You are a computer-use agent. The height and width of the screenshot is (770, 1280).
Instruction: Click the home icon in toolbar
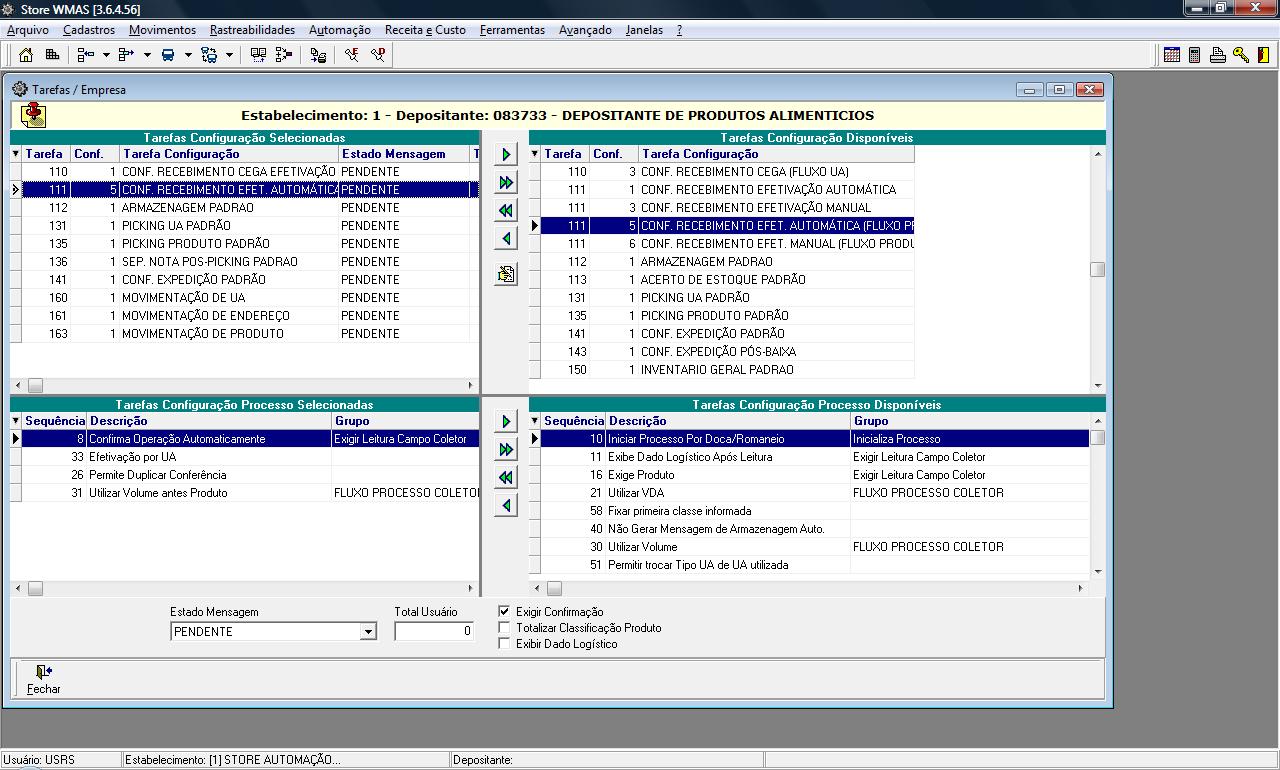coord(26,55)
